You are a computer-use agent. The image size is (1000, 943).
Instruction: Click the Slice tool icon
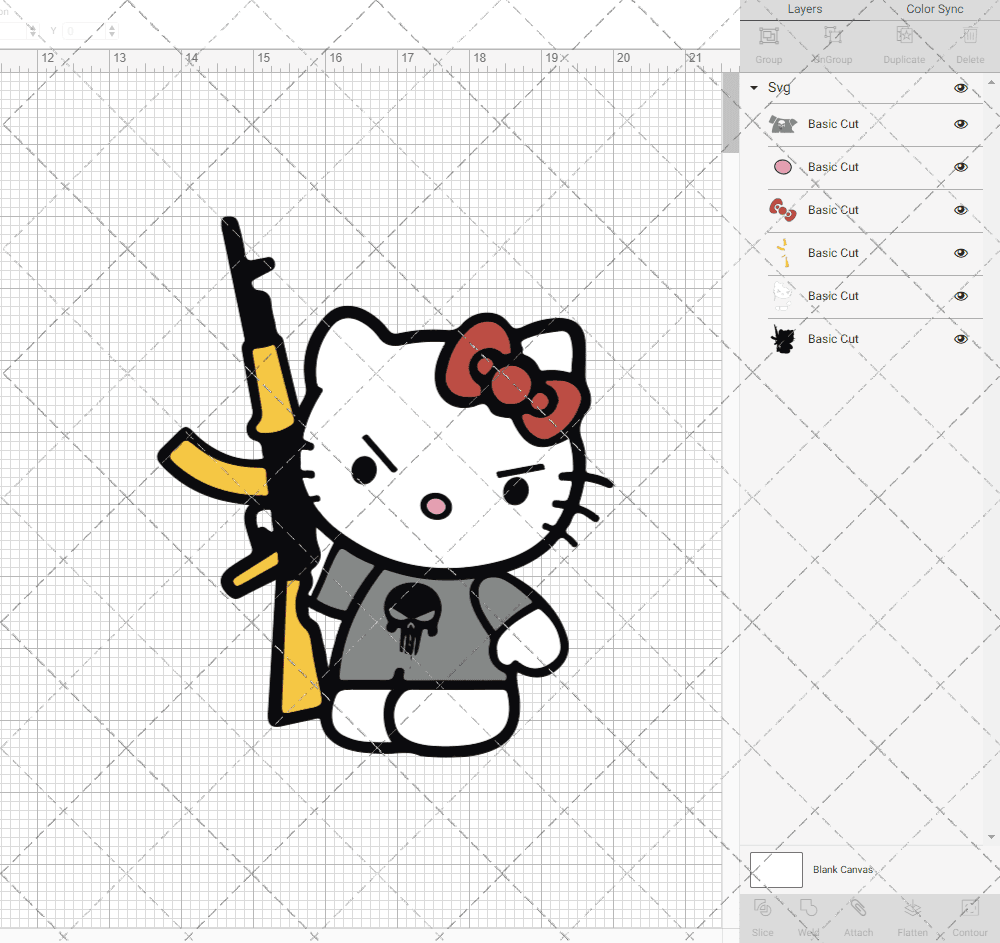[x=762, y=908]
